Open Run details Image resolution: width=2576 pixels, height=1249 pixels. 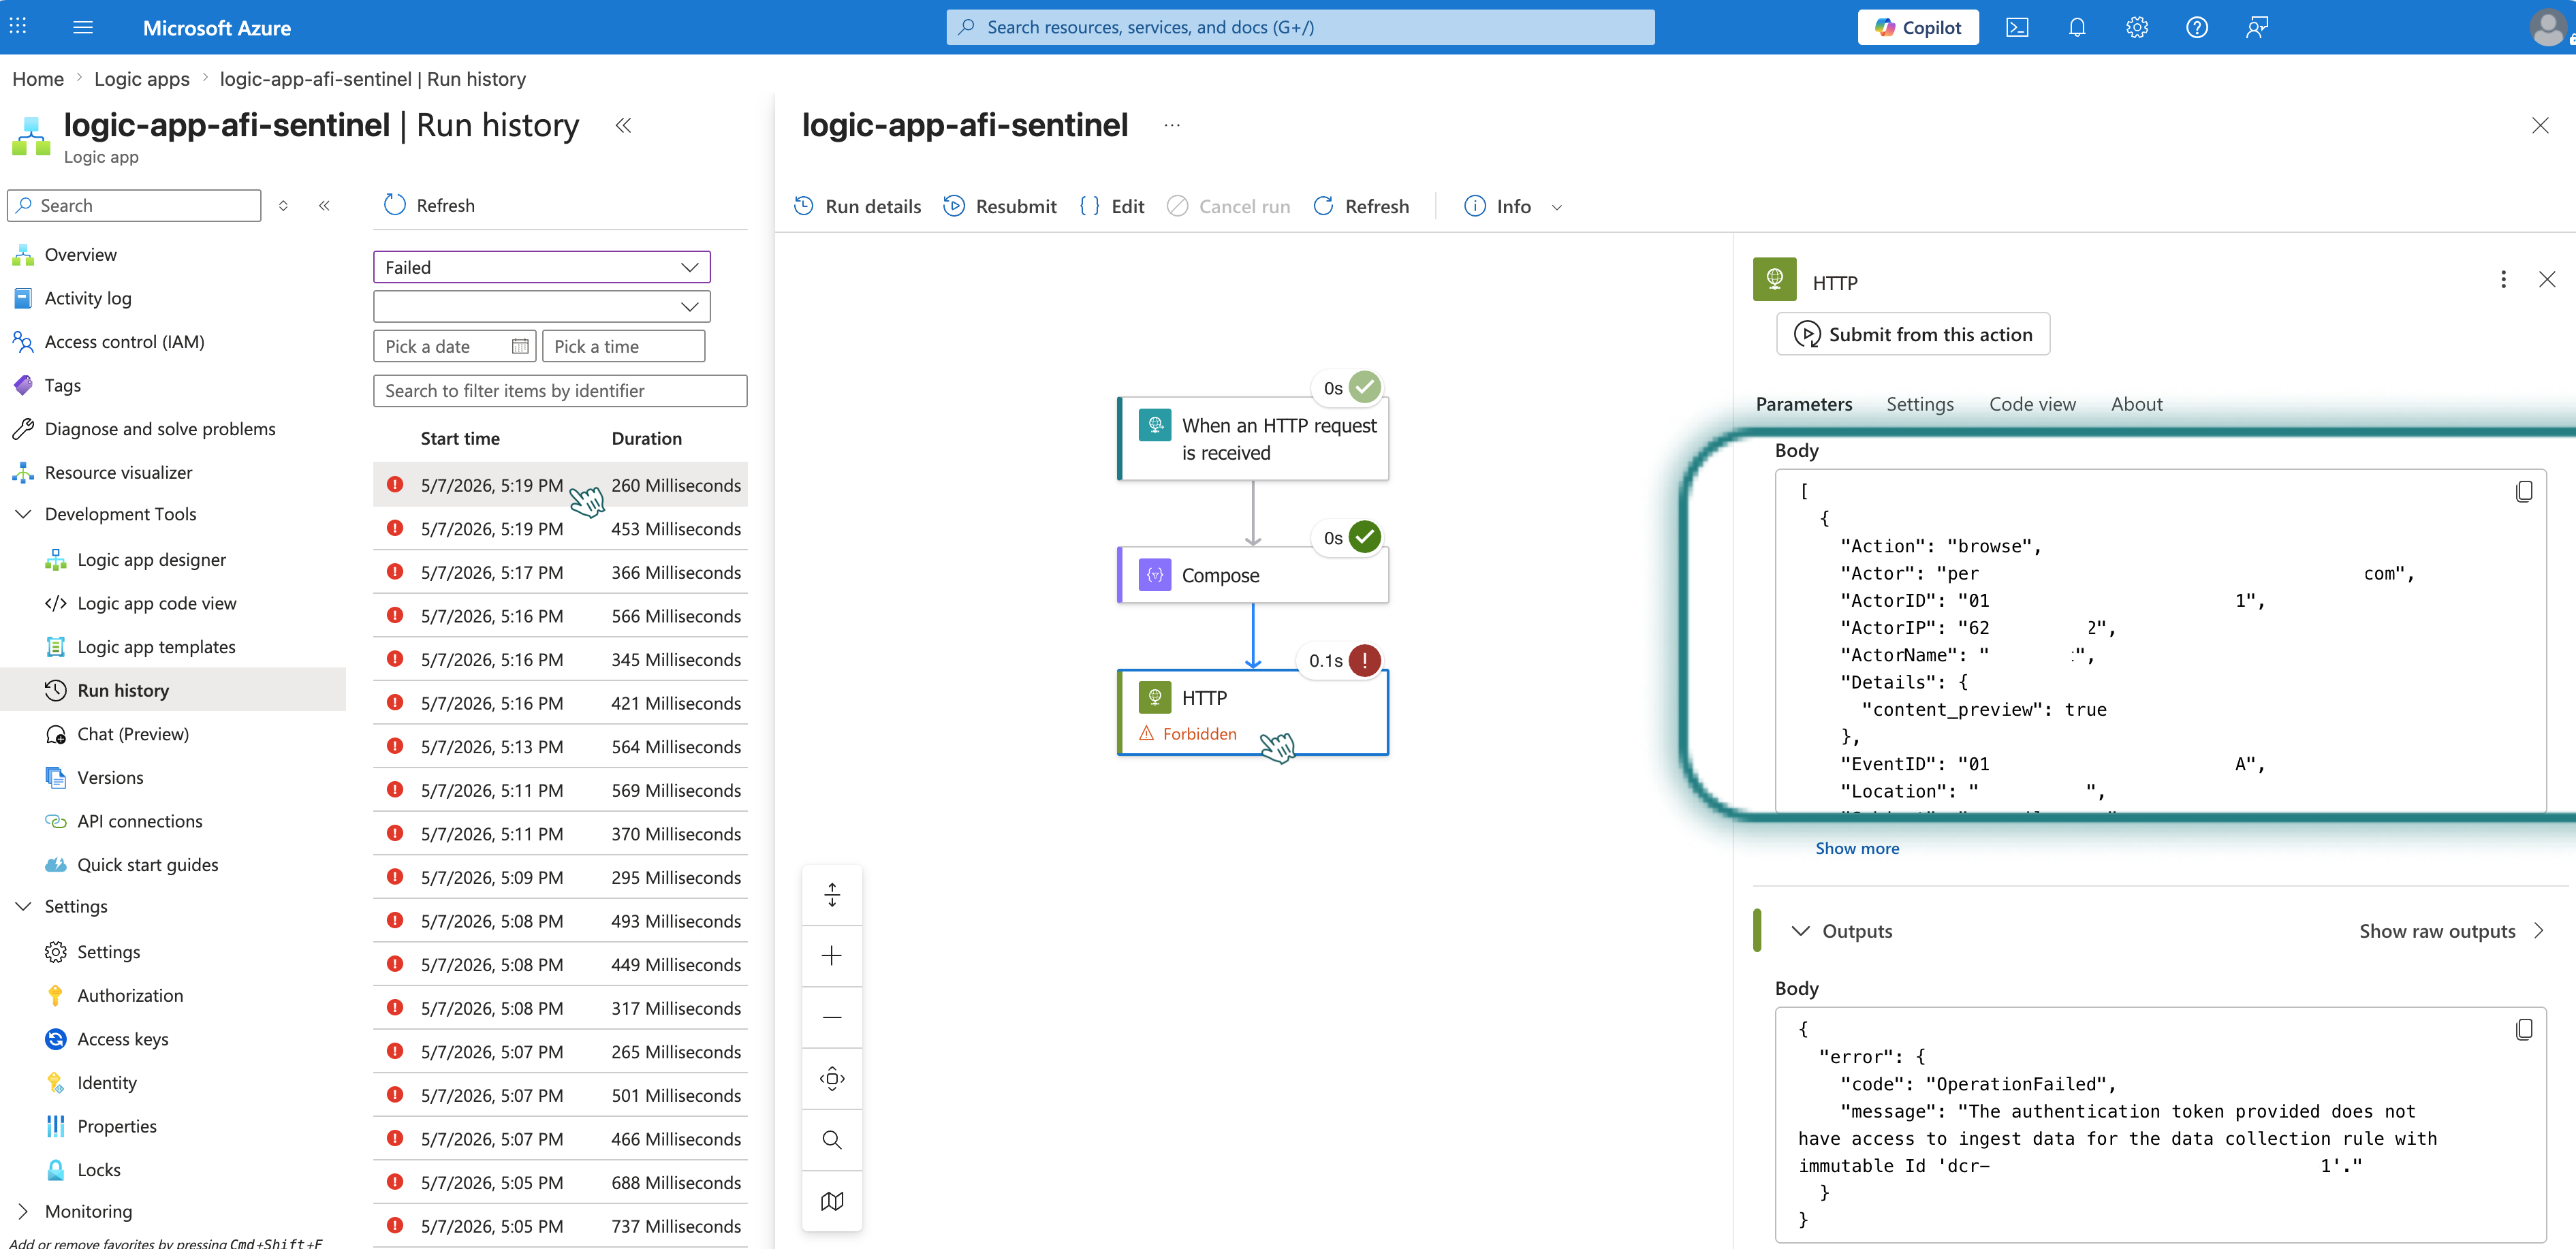(857, 206)
